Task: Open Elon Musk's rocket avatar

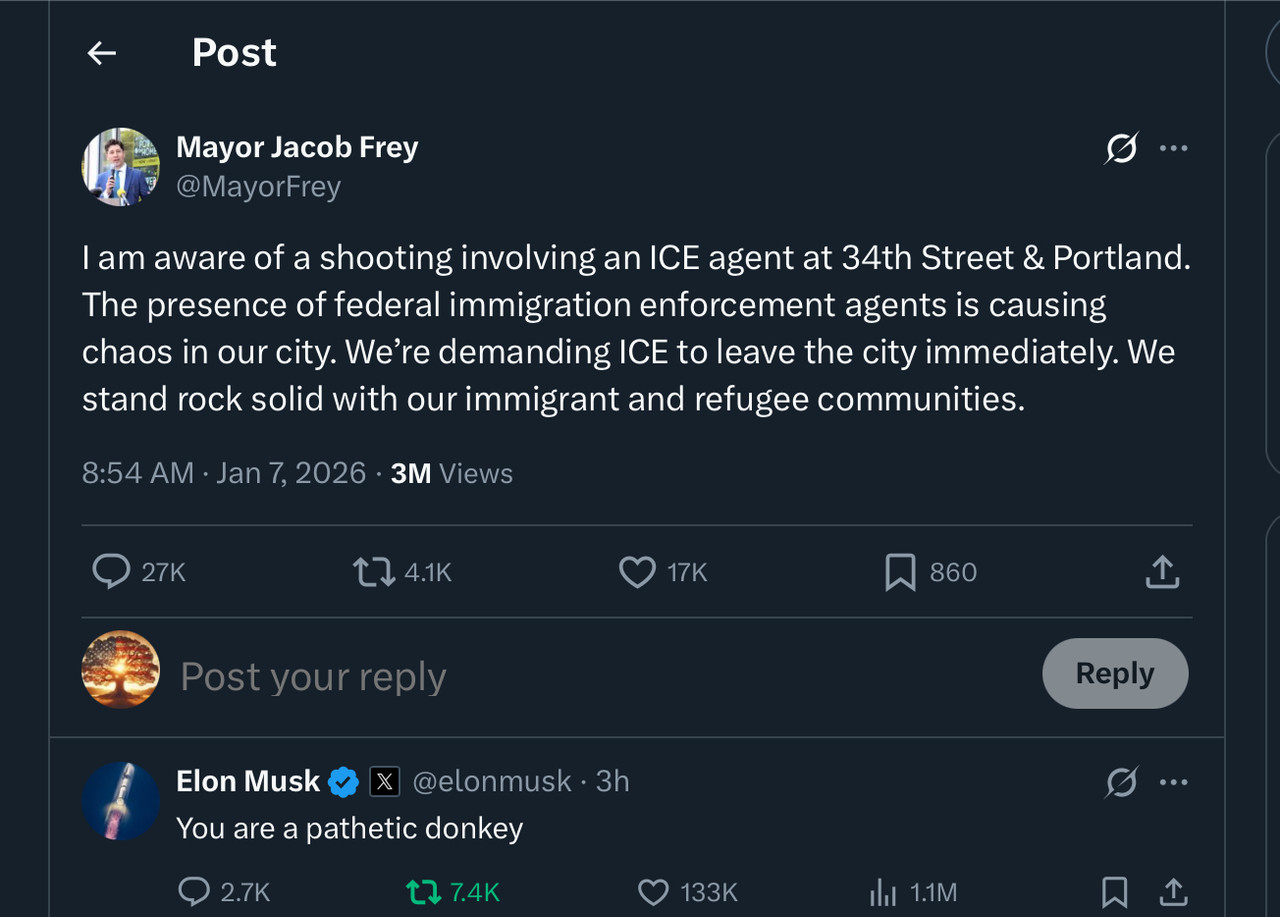Action: (121, 801)
